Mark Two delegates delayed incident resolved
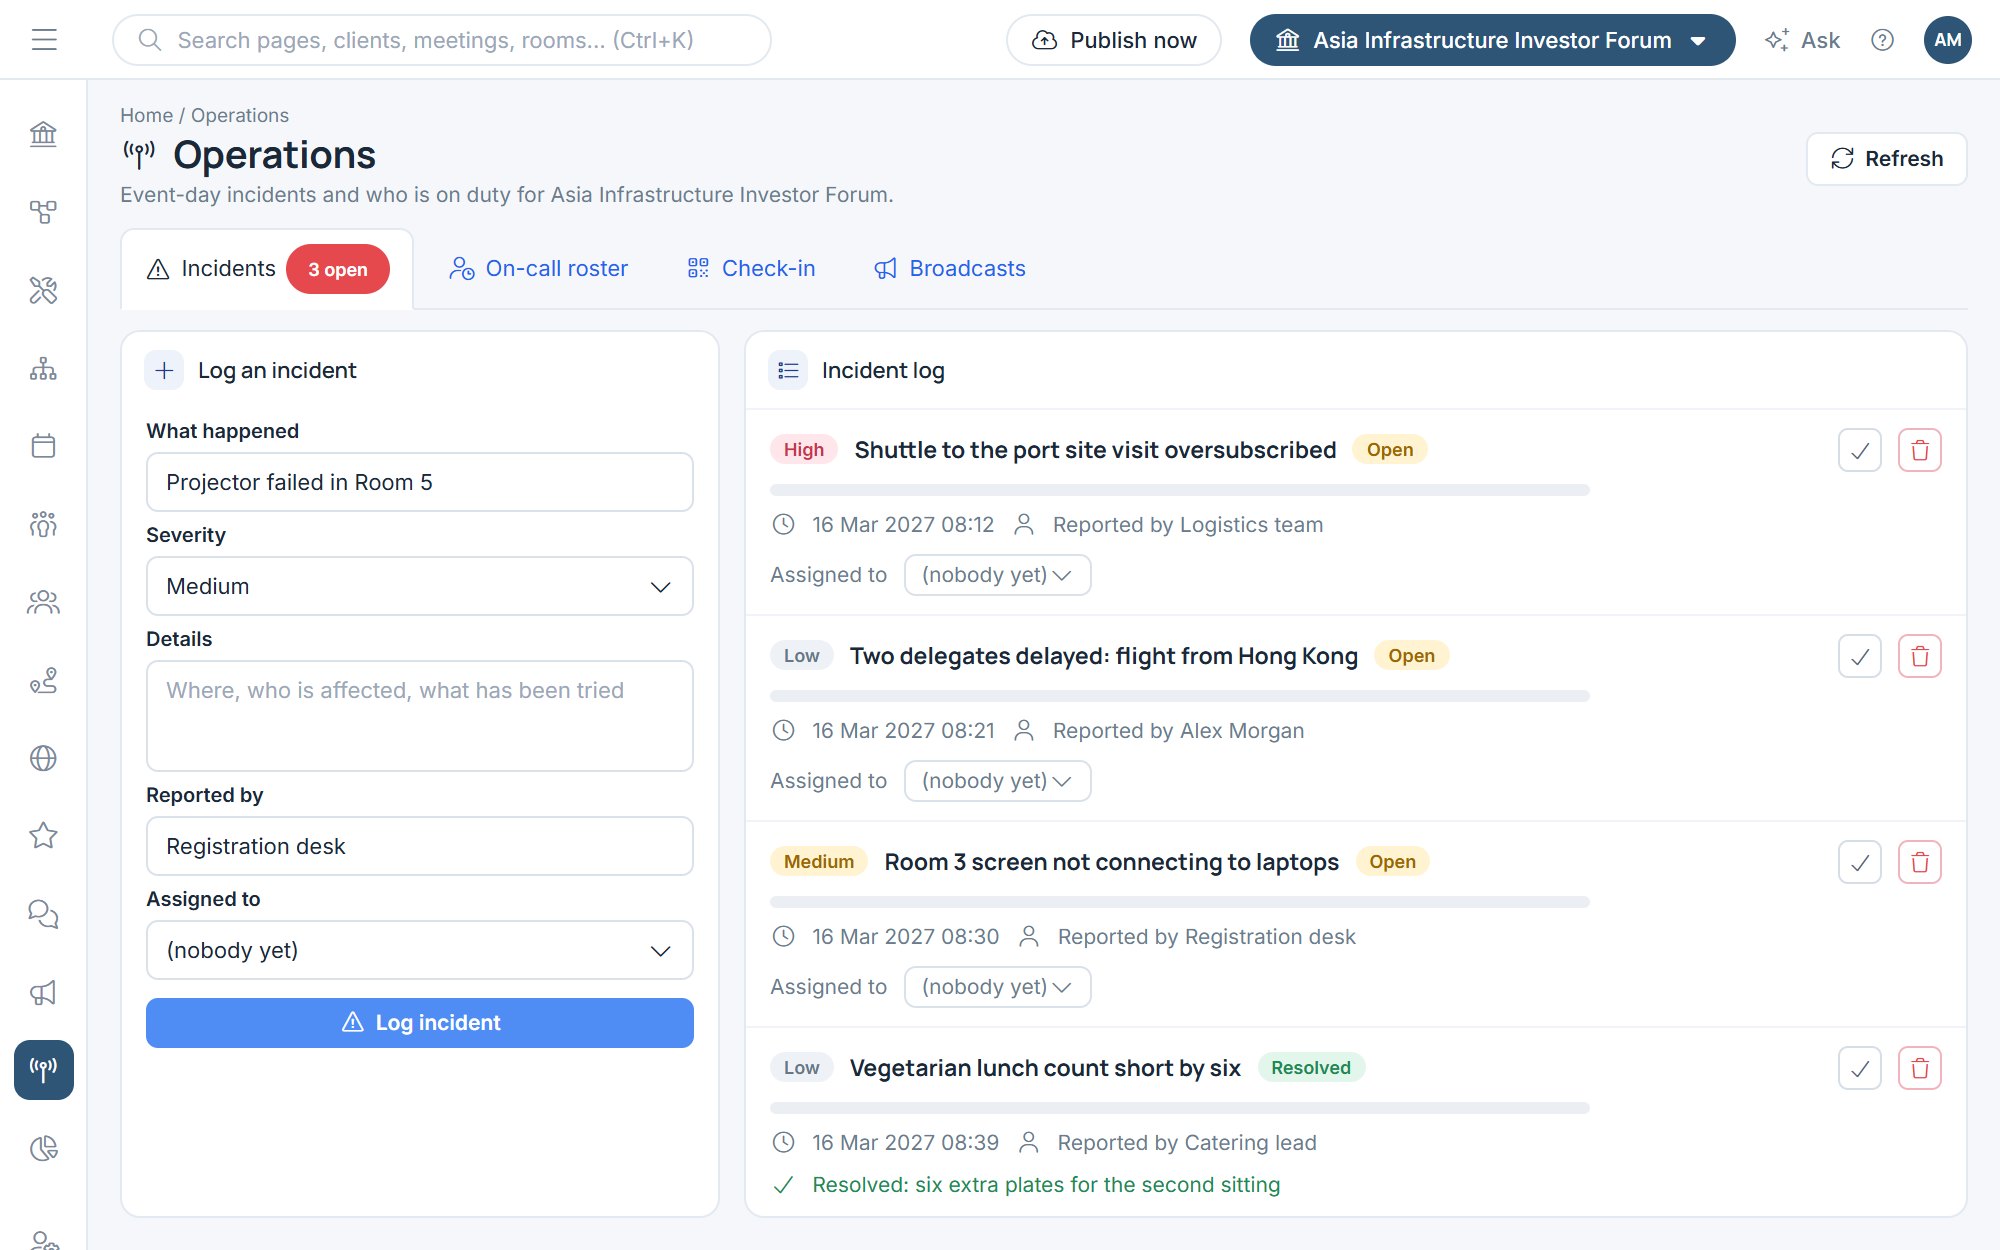Screen dimensions: 2000x1250 click(1860, 656)
